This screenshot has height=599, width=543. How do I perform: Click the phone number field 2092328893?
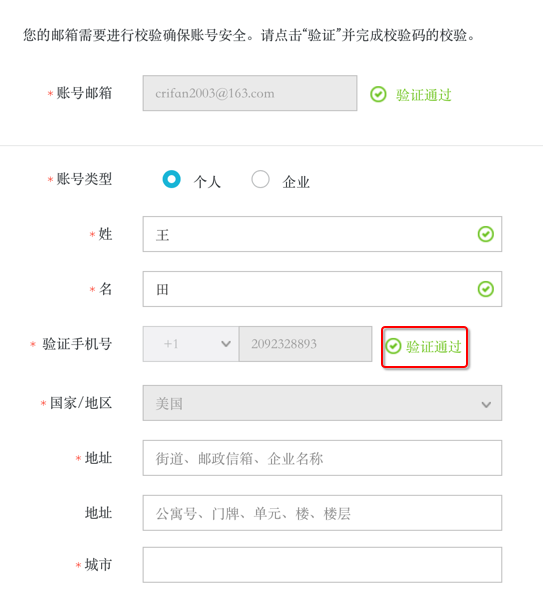[305, 344]
